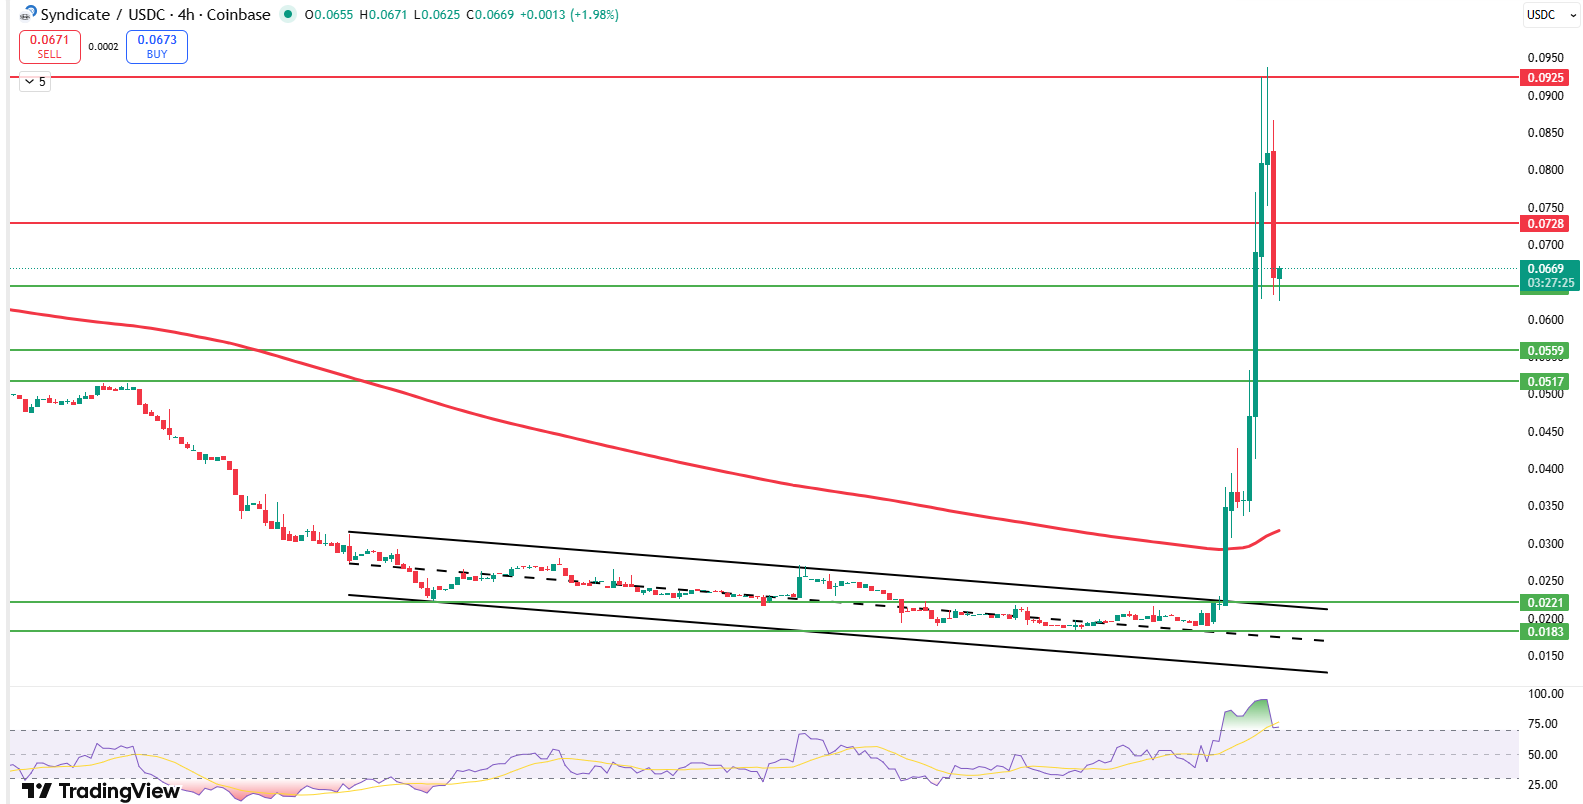Click the 0.0950 price axis tick
This screenshot has width=1583, height=804.
click(1545, 58)
